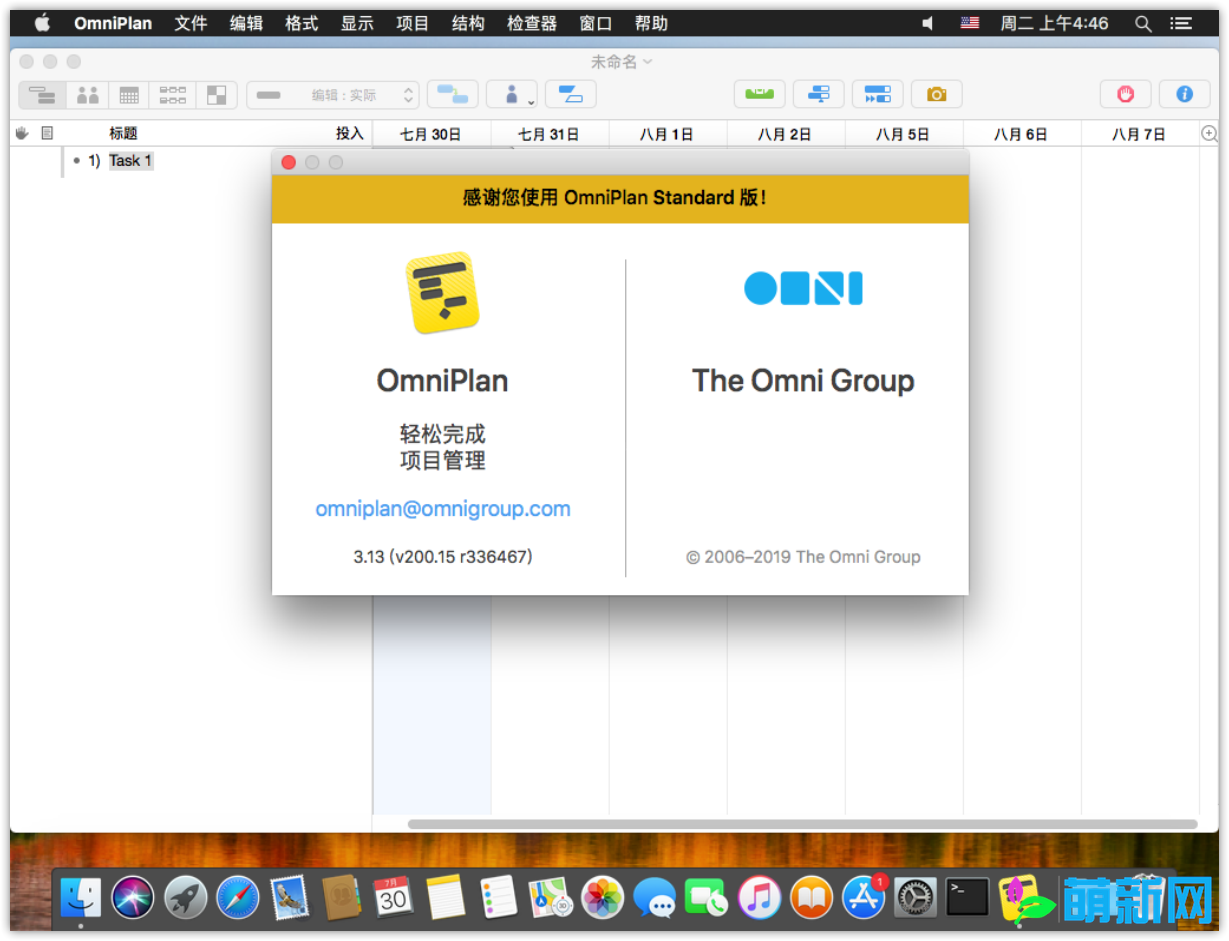Click the orange camera snapshot button
Screen dimensions: 1229x941
pyautogui.click(x=937, y=95)
